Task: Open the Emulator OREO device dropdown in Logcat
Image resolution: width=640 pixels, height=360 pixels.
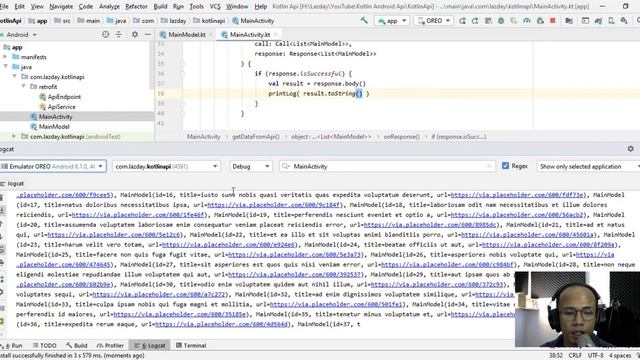Action: click(53, 166)
